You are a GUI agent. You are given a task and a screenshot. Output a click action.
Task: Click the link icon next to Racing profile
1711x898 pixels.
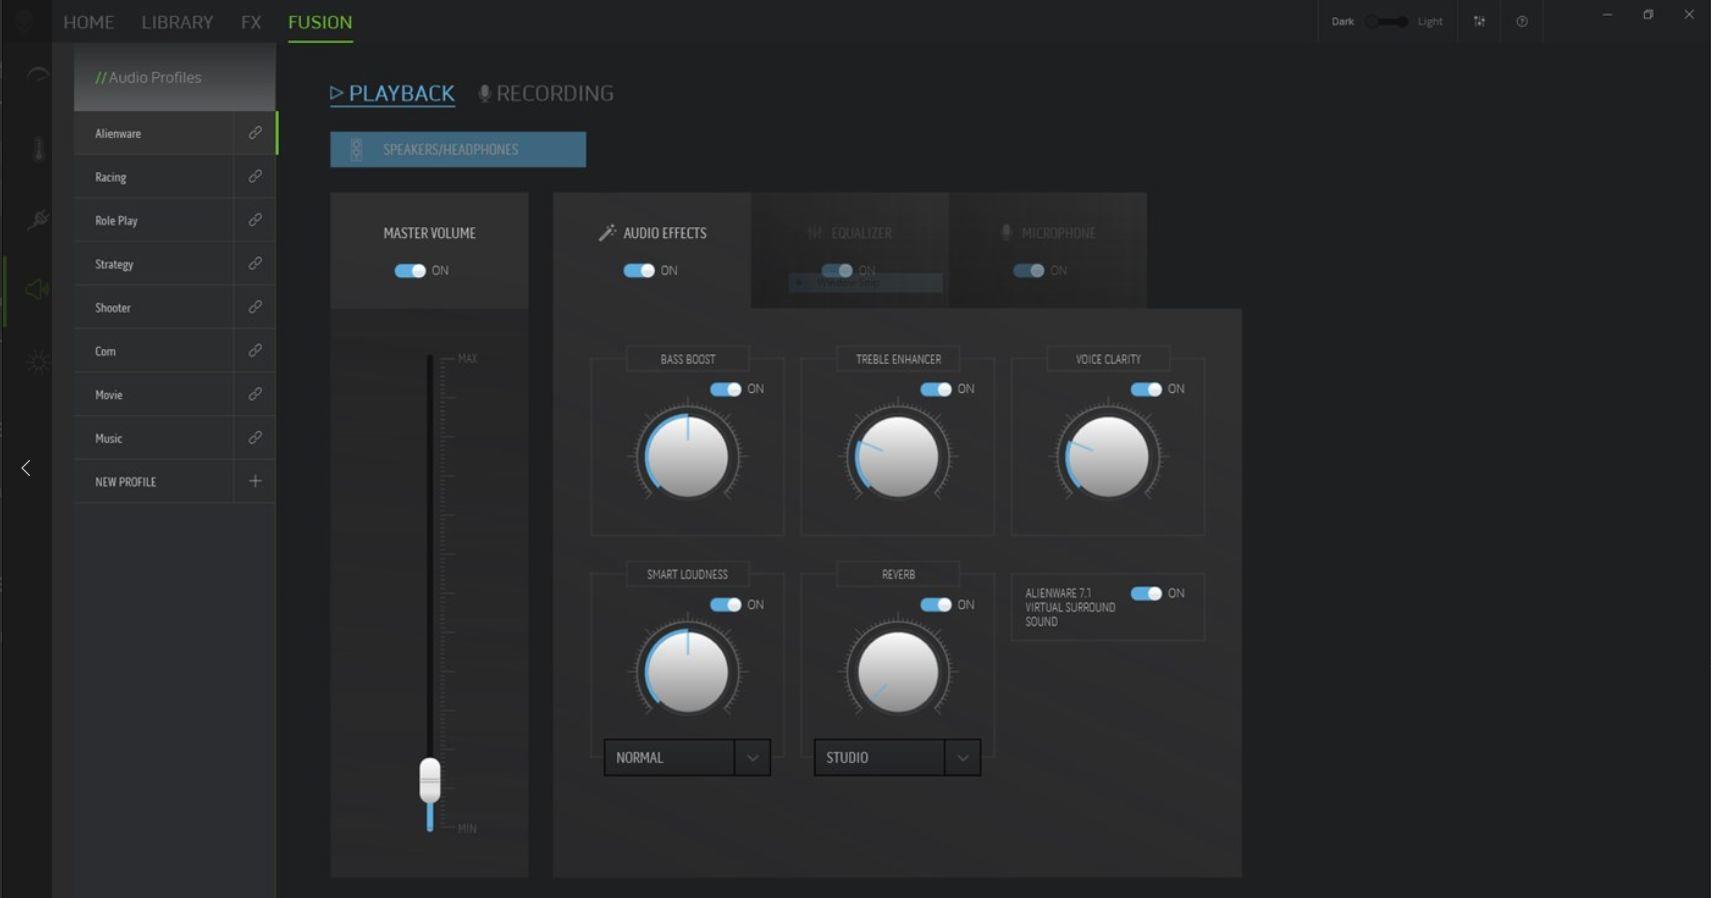coord(255,177)
